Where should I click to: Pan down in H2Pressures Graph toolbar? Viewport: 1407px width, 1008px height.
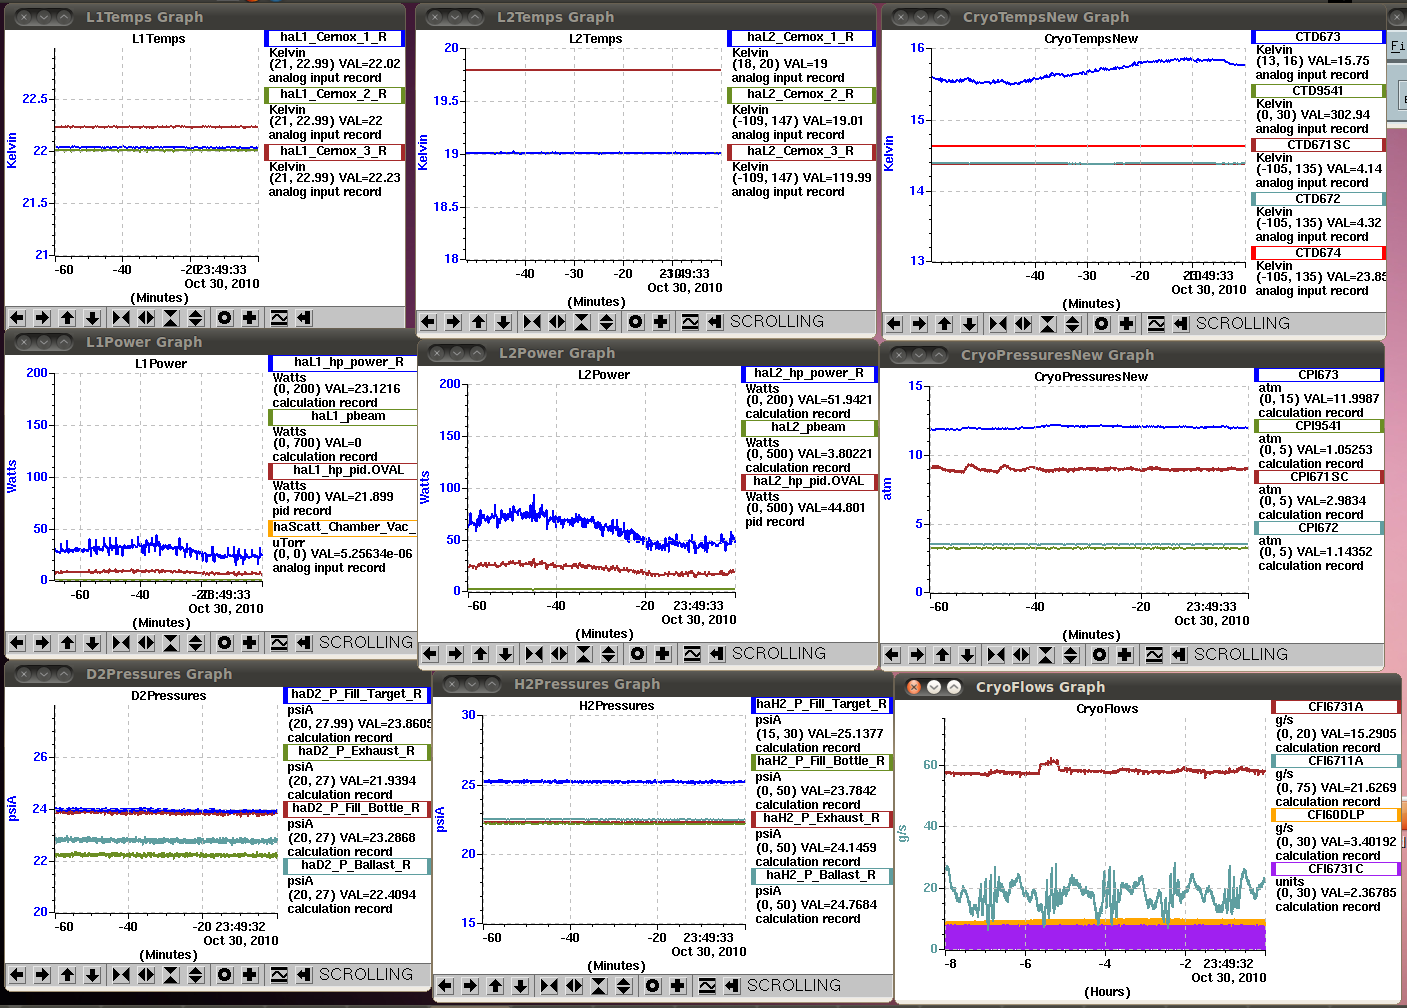click(520, 986)
